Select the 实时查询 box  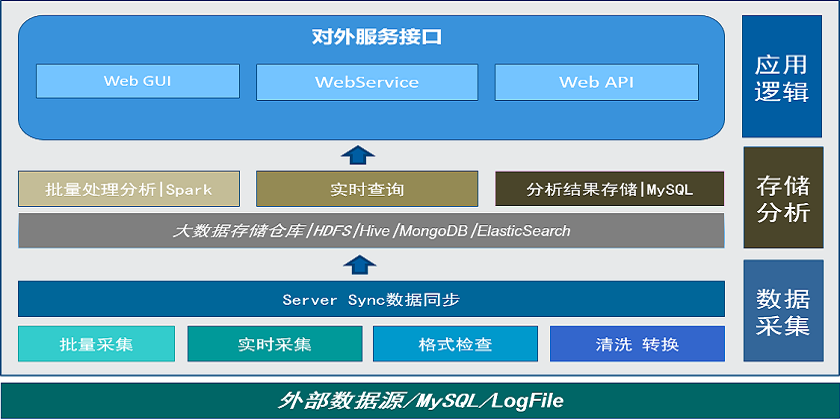pyautogui.click(x=366, y=189)
